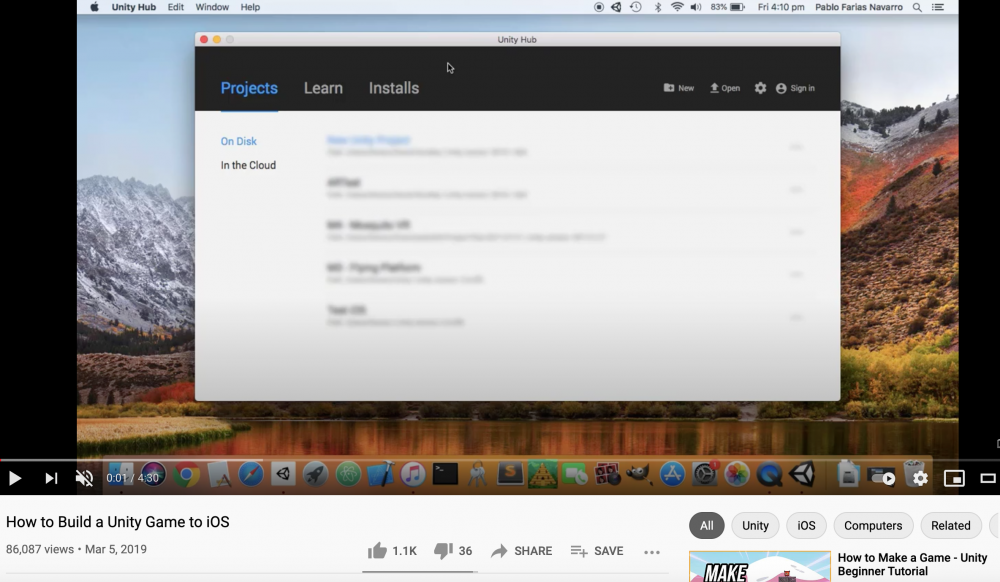Select the All filter chip
Image resolution: width=1000 pixels, height=582 pixels.
coord(707,526)
